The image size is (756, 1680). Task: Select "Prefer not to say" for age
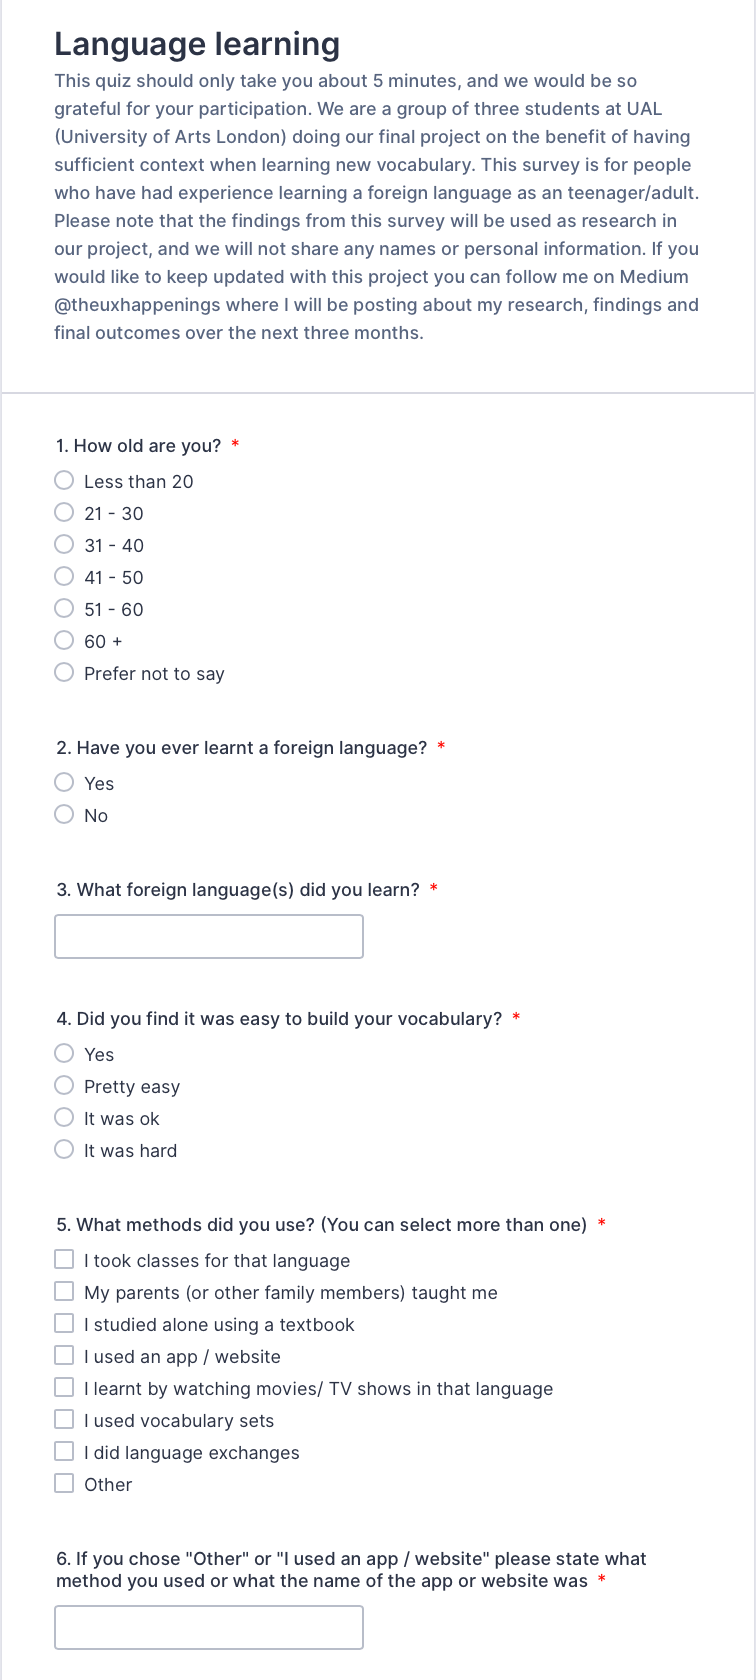[64, 673]
